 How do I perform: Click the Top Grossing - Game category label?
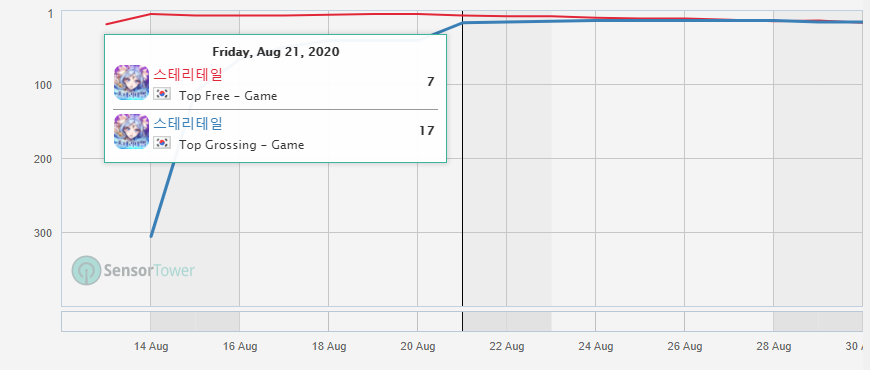tap(241, 145)
